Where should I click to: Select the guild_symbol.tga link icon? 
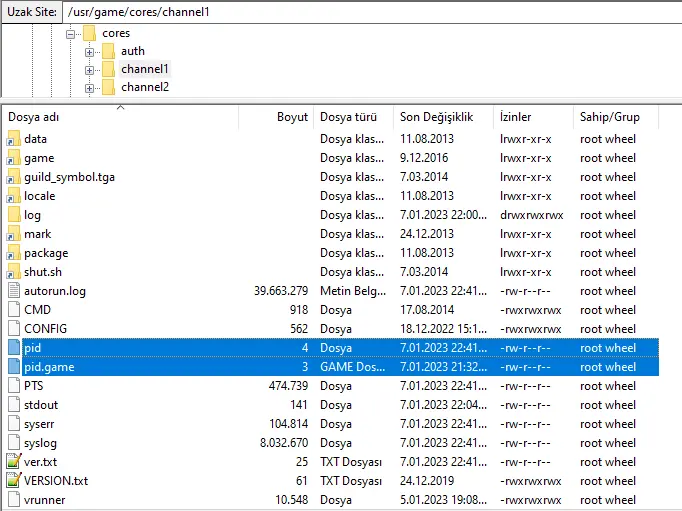click(13, 177)
